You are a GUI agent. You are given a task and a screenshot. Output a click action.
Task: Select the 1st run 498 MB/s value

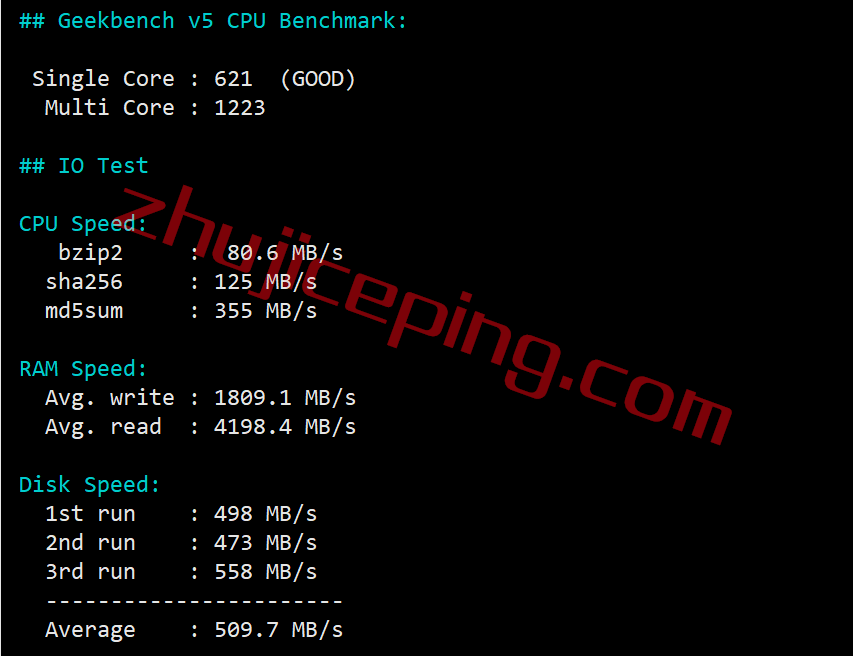pos(265,514)
